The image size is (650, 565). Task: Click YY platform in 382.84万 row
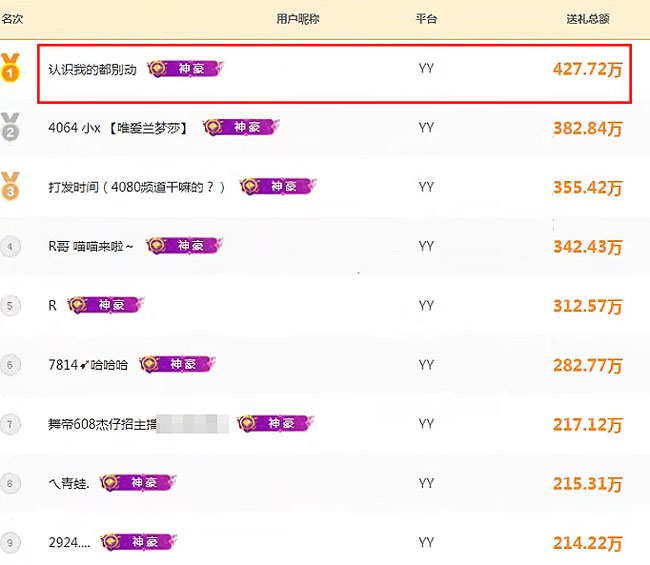coord(426,128)
